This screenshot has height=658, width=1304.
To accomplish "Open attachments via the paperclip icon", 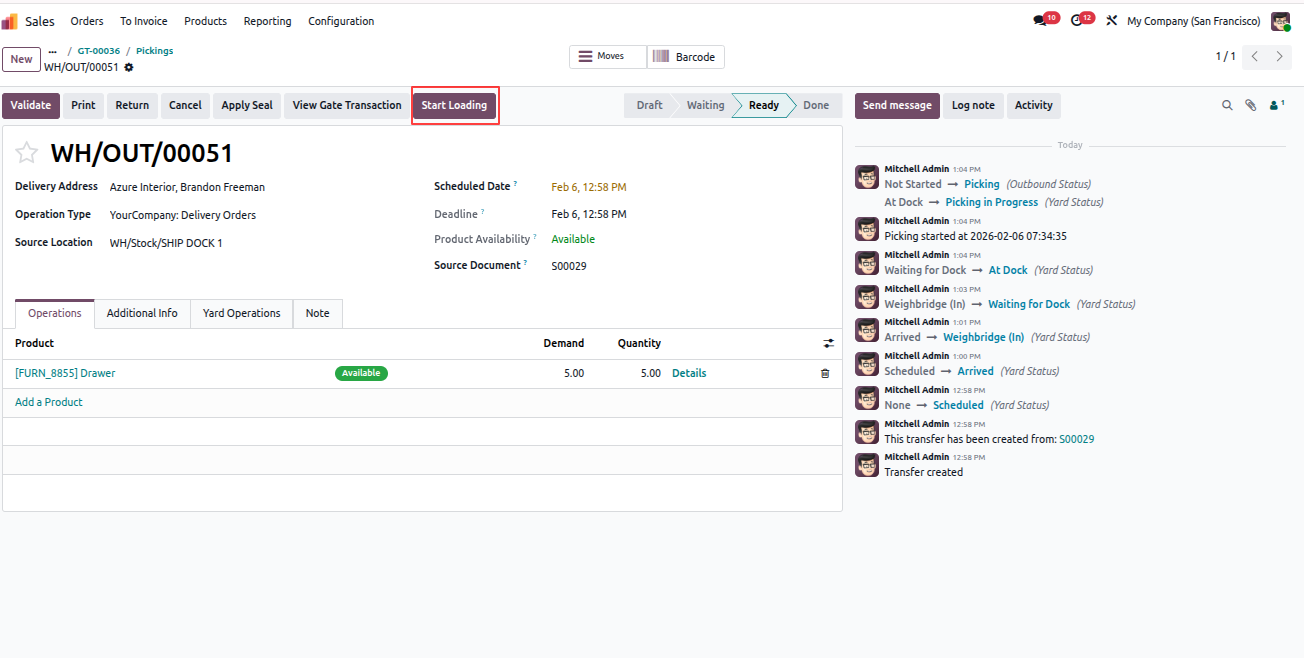I will [x=1250, y=105].
